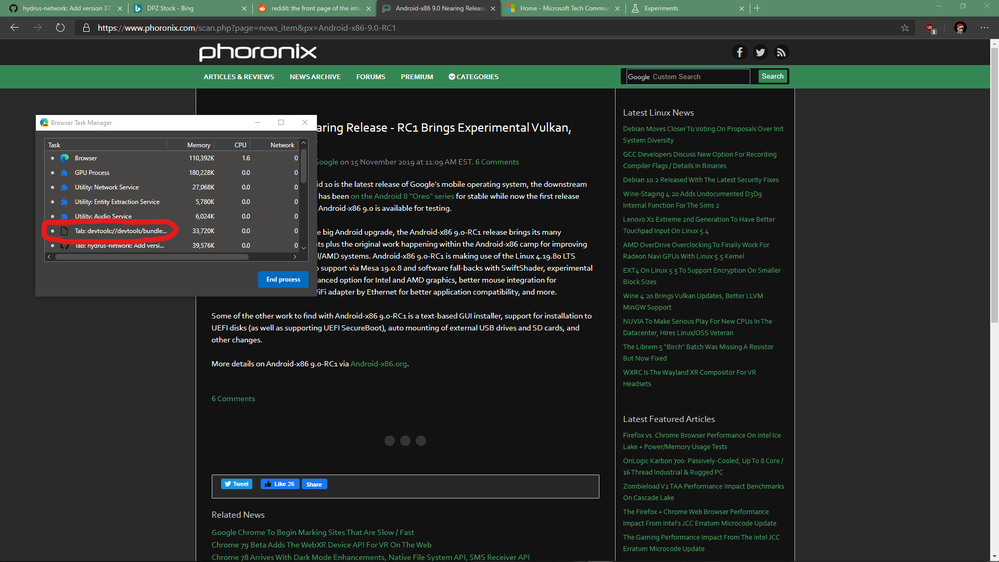Image resolution: width=999 pixels, height=562 pixels.
Task: Click the browser forward arrow
Action: (x=37, y=27)
